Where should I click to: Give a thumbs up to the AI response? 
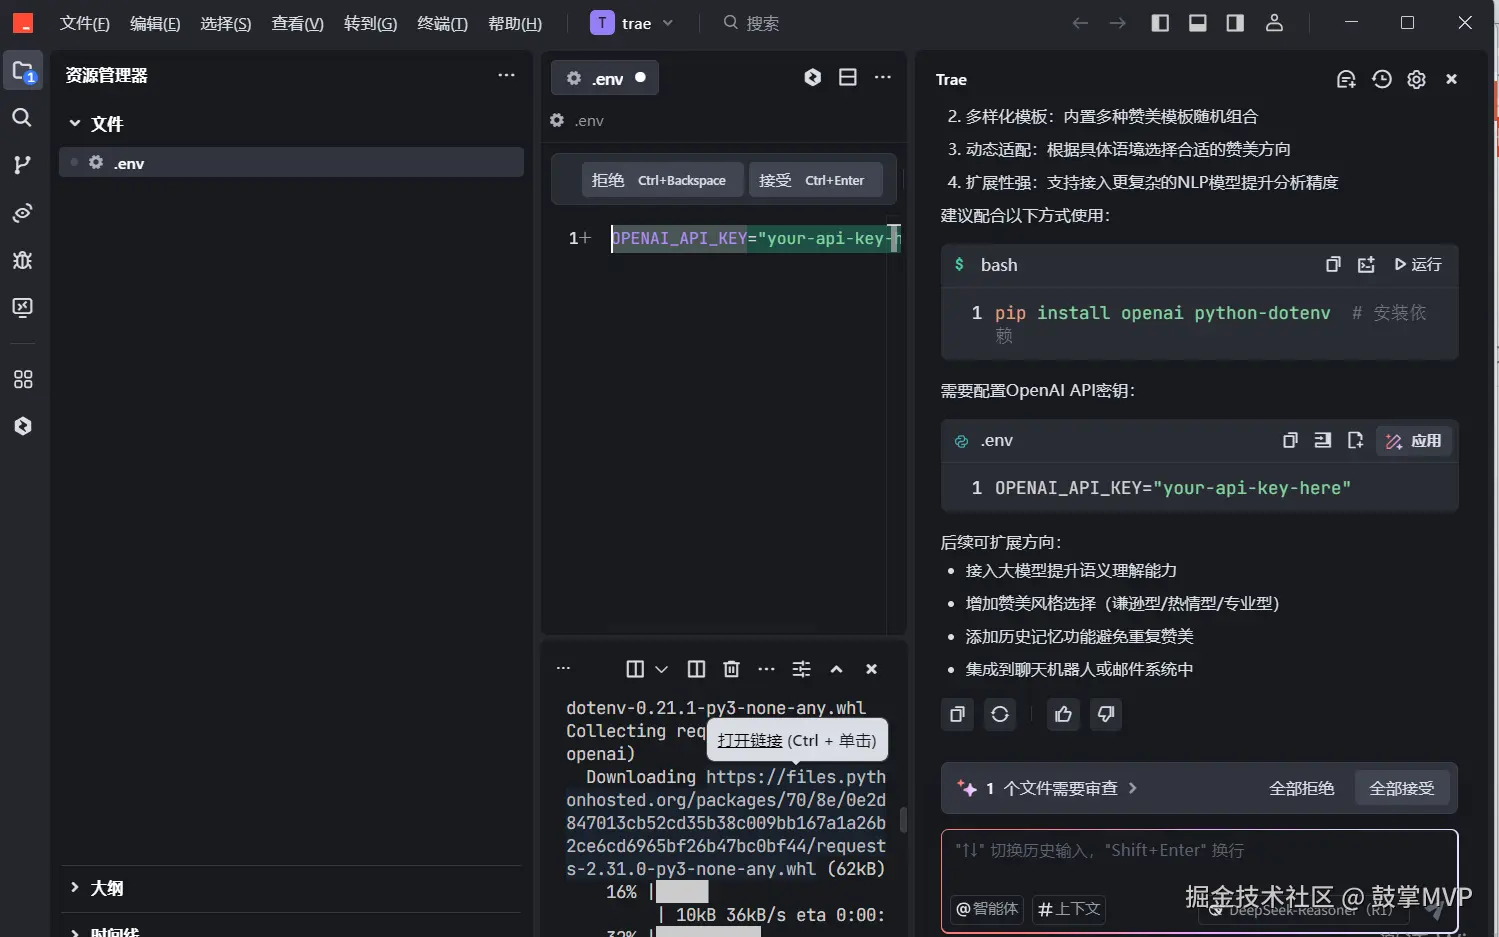(1062, 714)
